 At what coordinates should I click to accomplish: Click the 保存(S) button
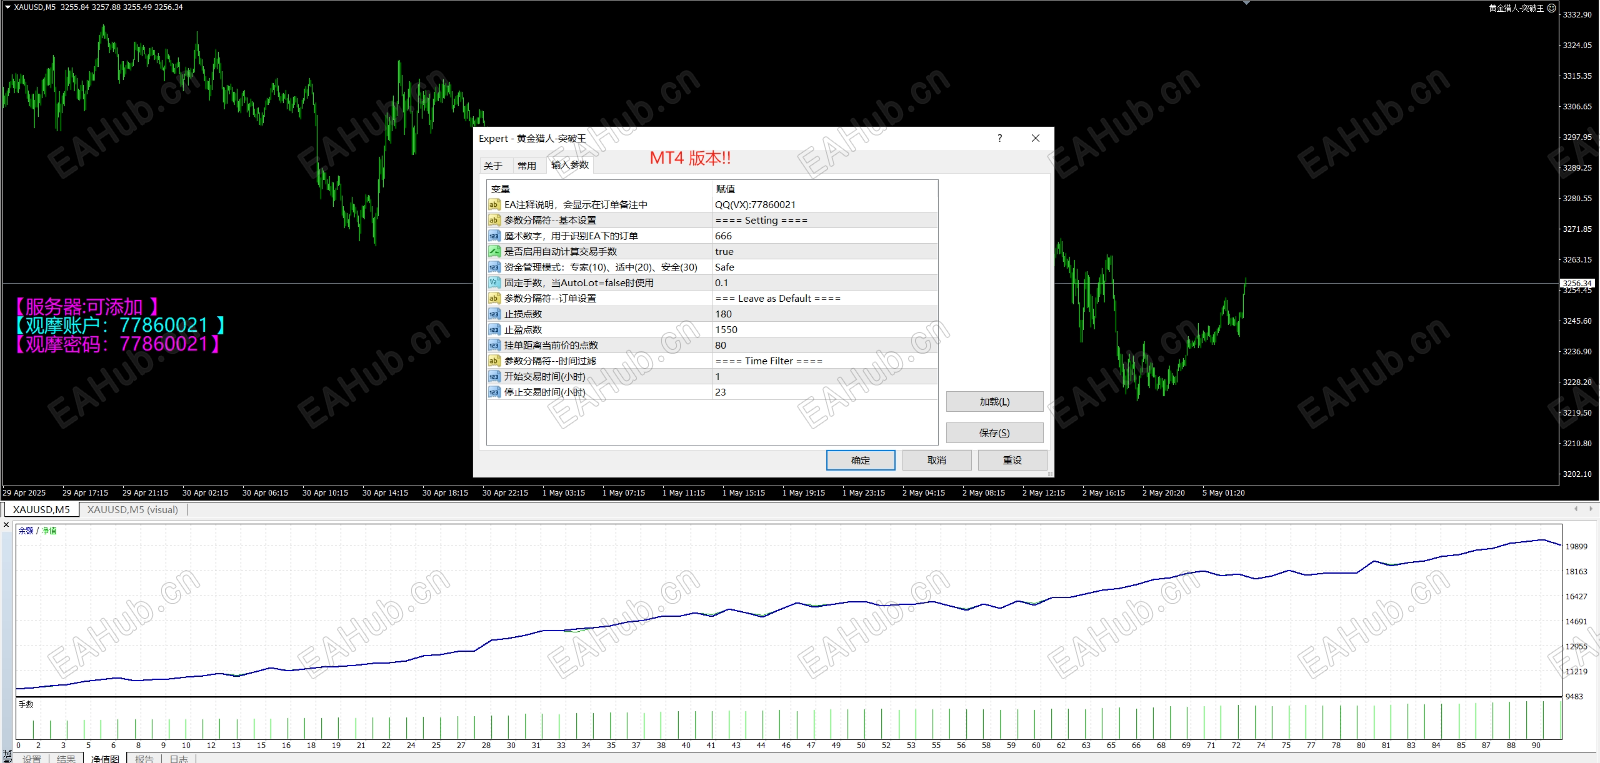pyautogui.click(x=994, y=433)
